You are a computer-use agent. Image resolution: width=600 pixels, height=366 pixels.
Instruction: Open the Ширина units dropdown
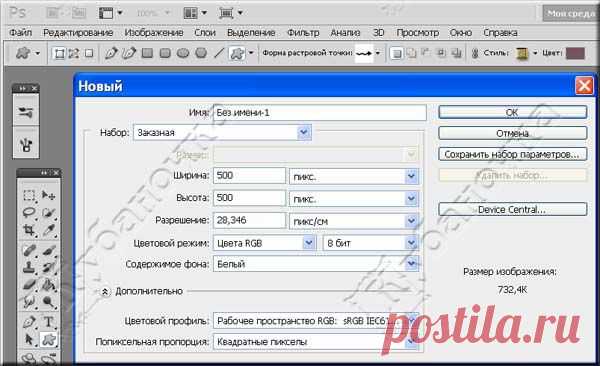tap(354, 176)
